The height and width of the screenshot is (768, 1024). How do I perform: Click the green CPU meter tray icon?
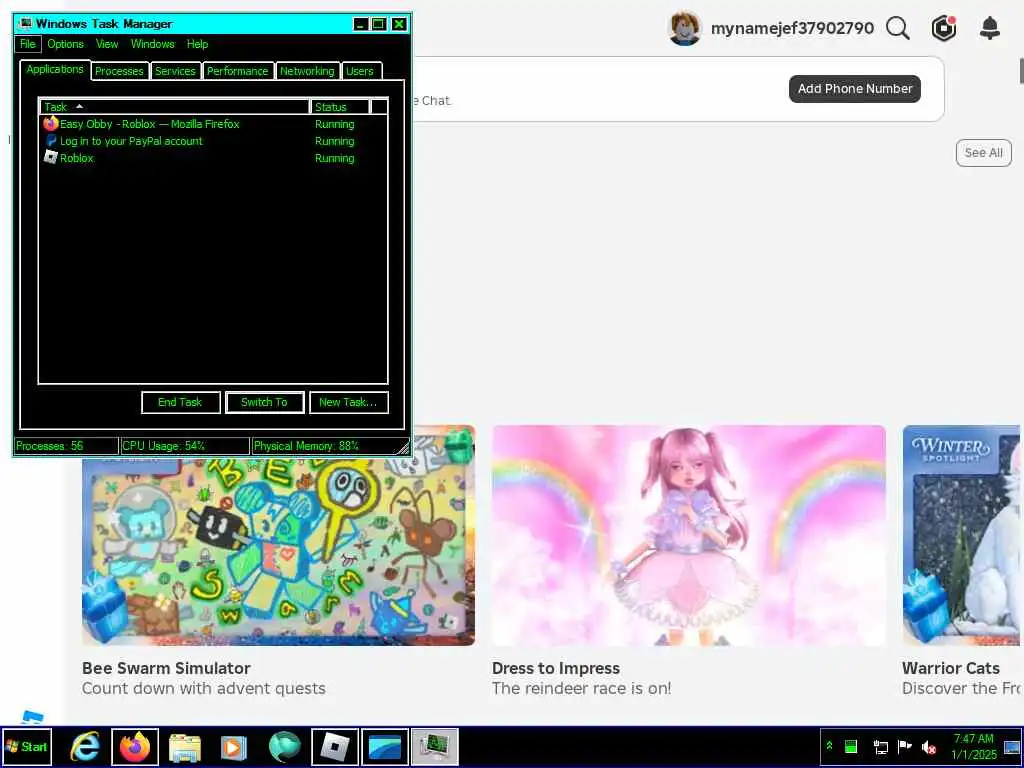coord(850,746)
